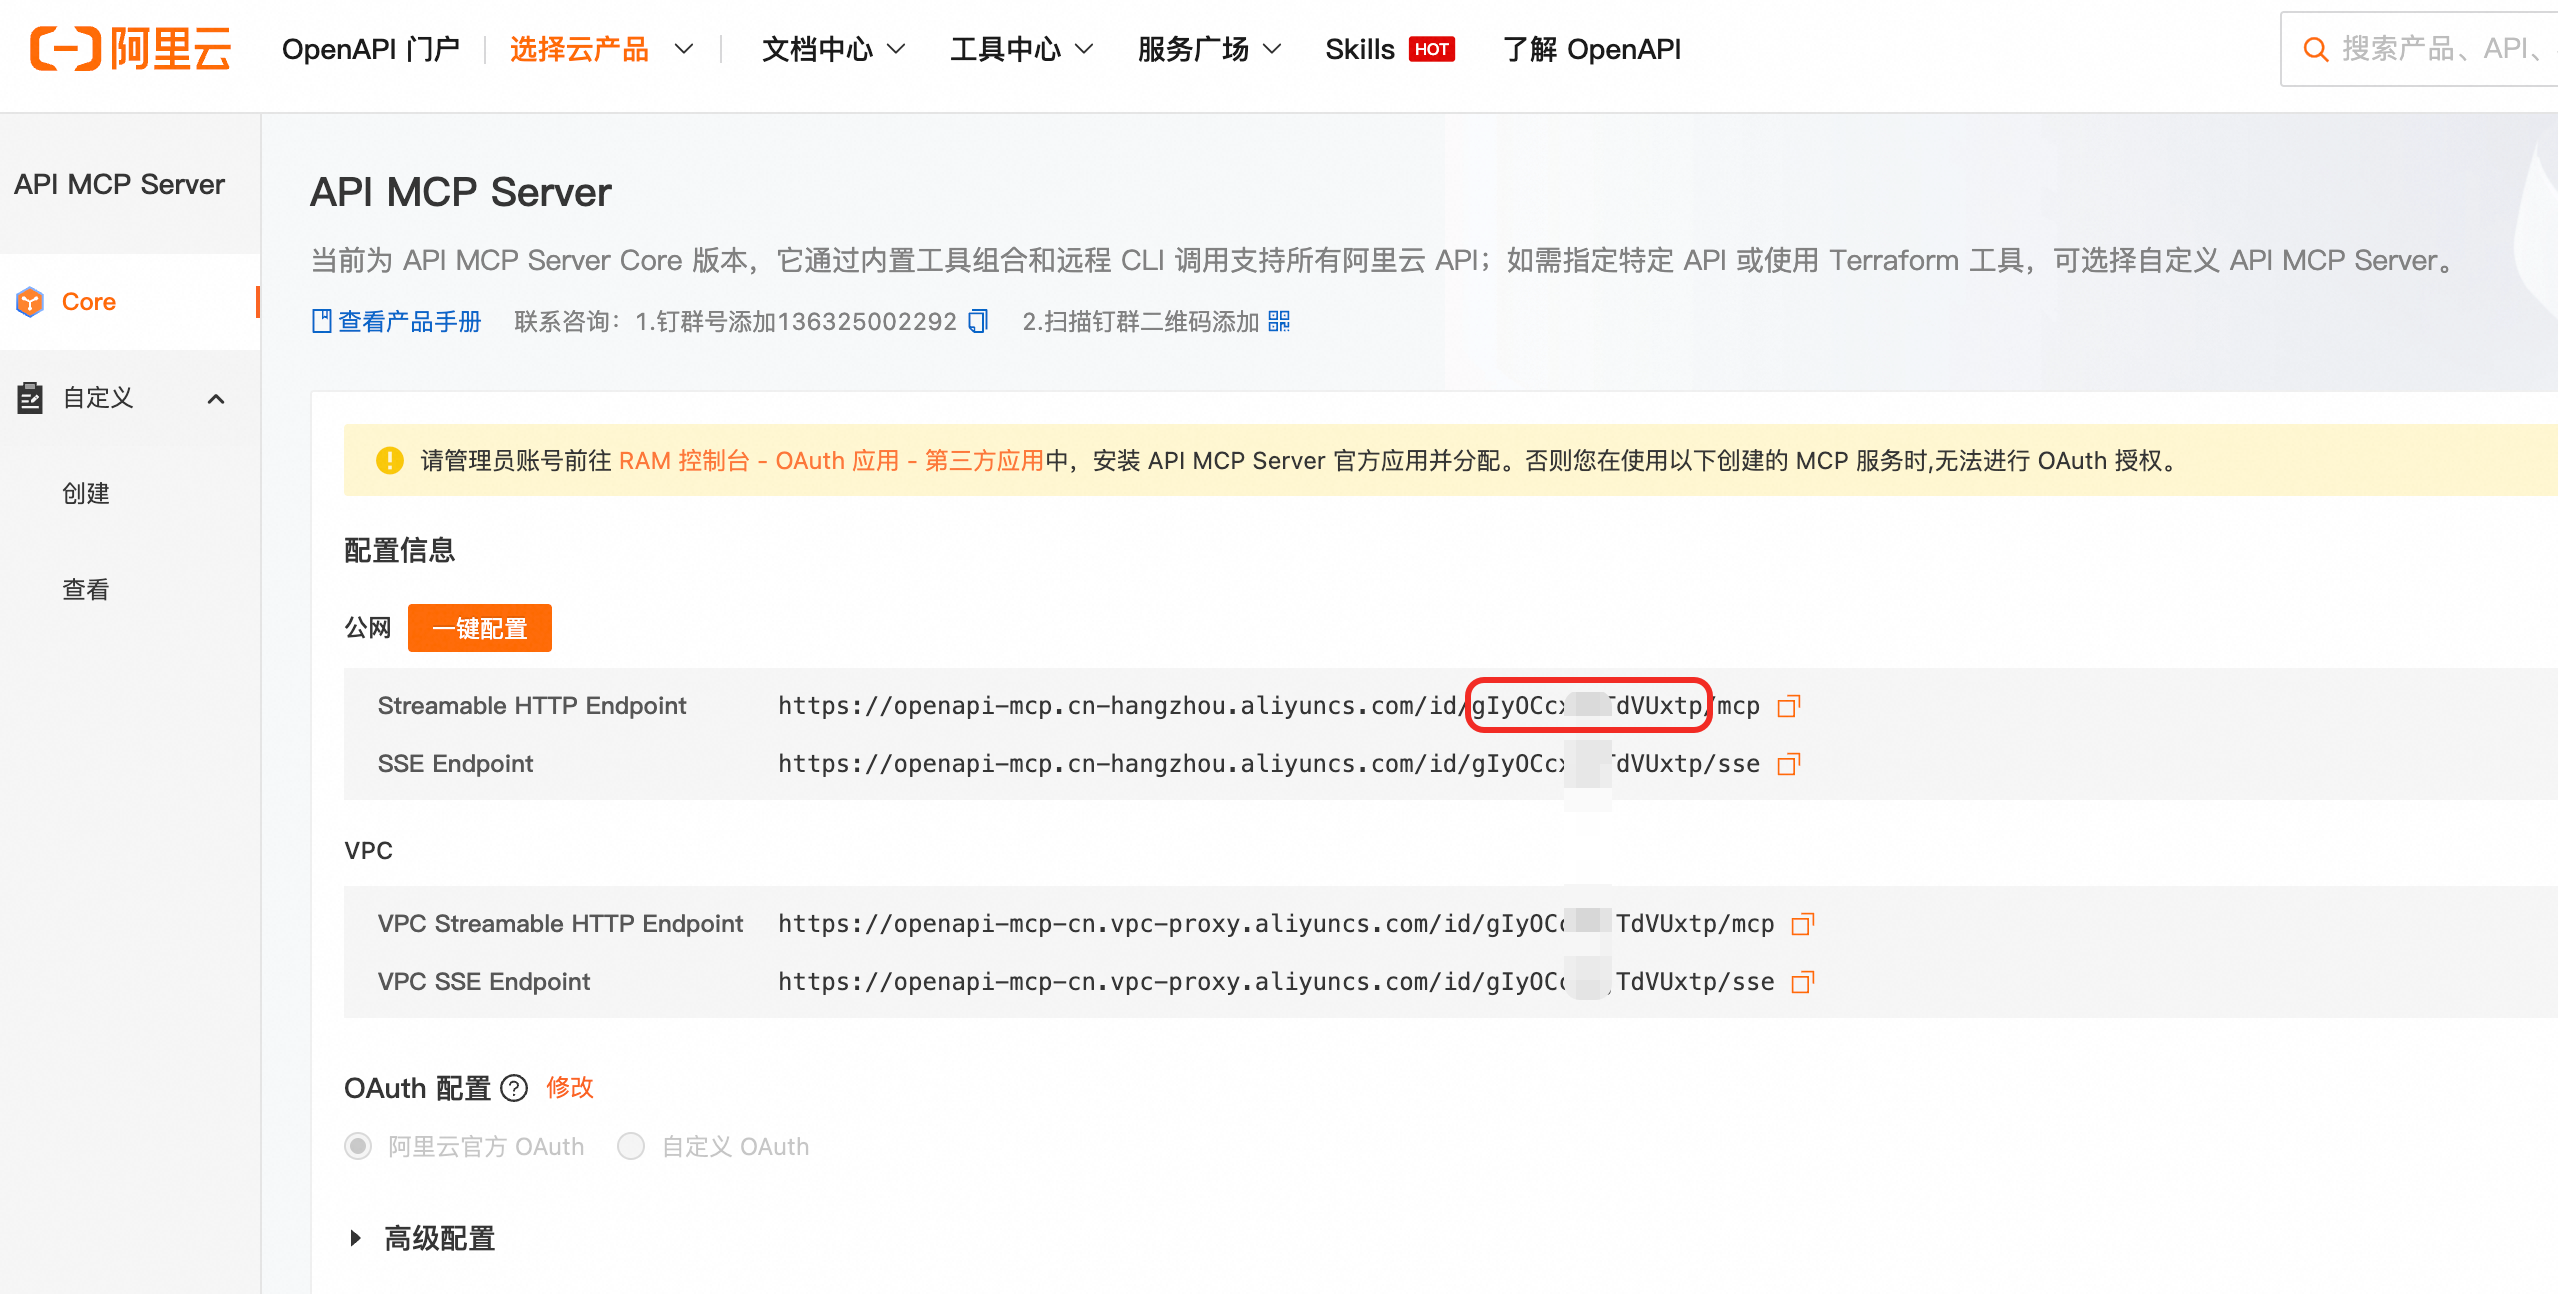The width and height of the screenshot is (2558, 1294).
Task: Open 创建 under 自定义
Action: tap(86, 493)
